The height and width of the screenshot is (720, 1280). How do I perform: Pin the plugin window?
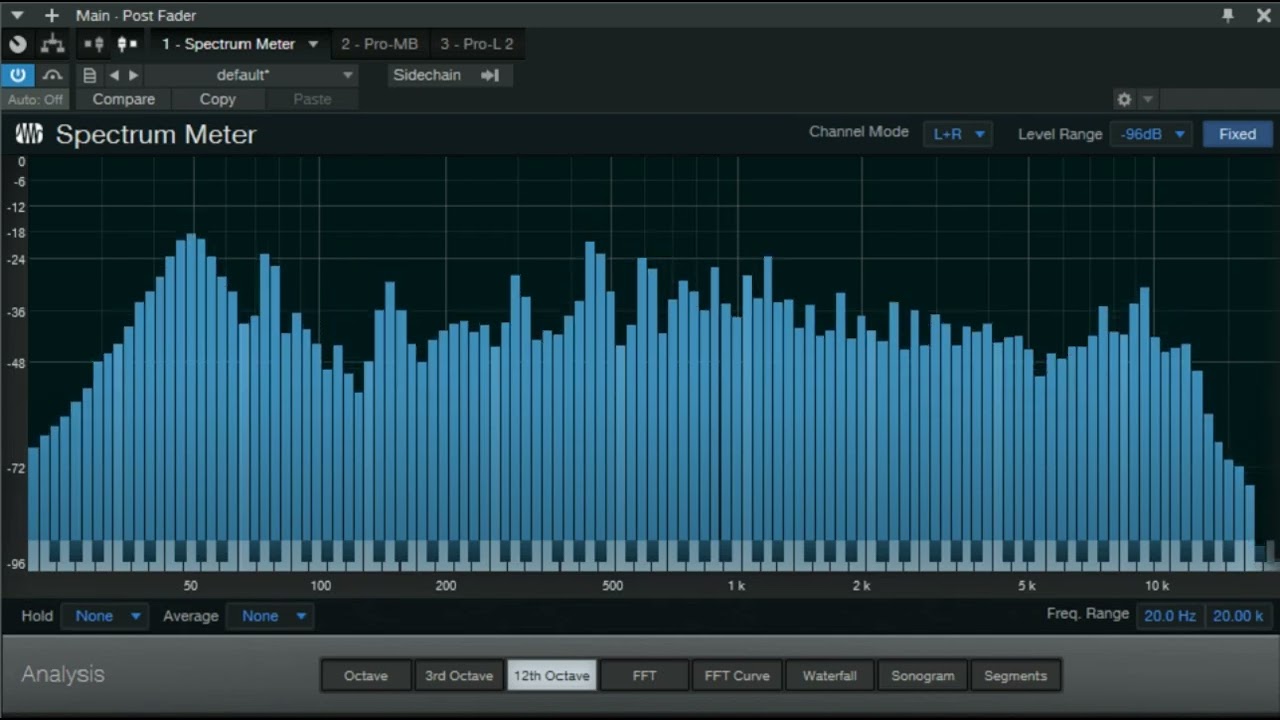(x=1228, y=15)
